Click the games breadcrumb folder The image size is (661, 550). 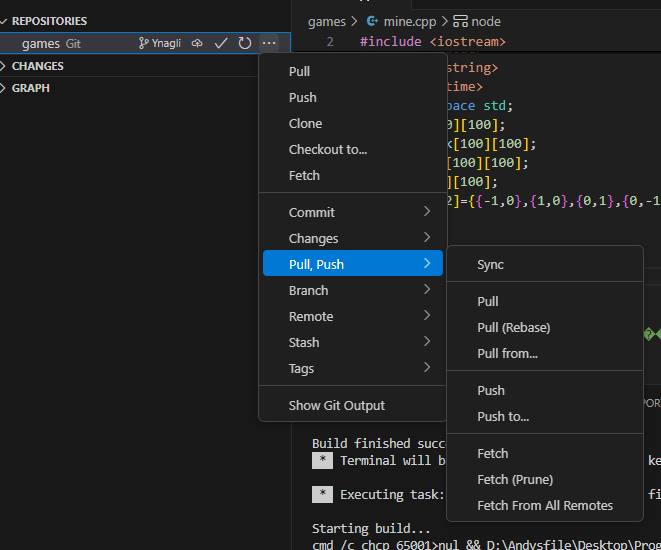[x=327, y=21]
